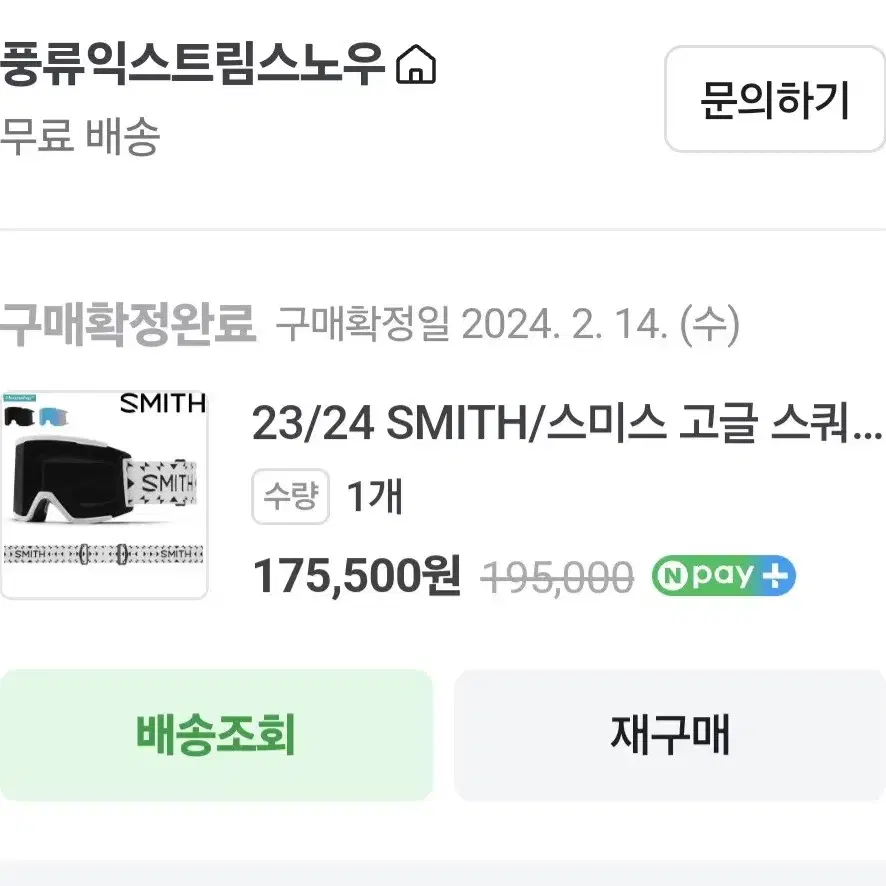Click the SMITH logo in the product image
Image resolution: width=886 pixels, height=886 pixels.
163,403
